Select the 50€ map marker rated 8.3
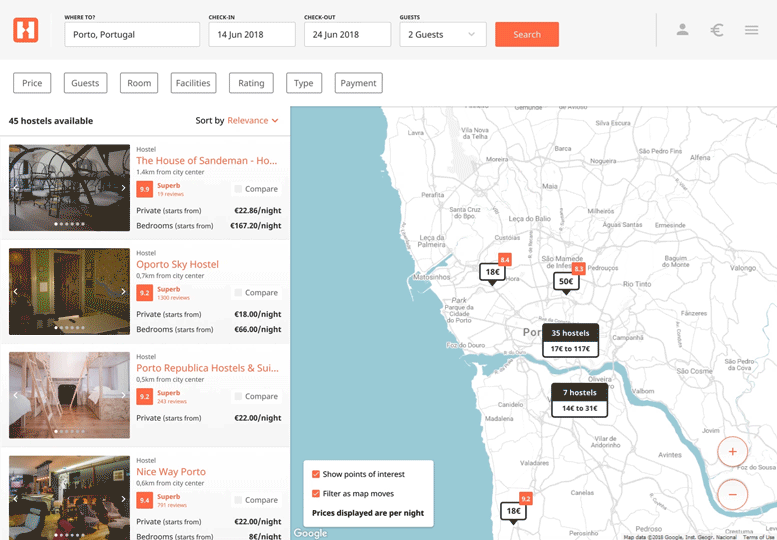 566,281
